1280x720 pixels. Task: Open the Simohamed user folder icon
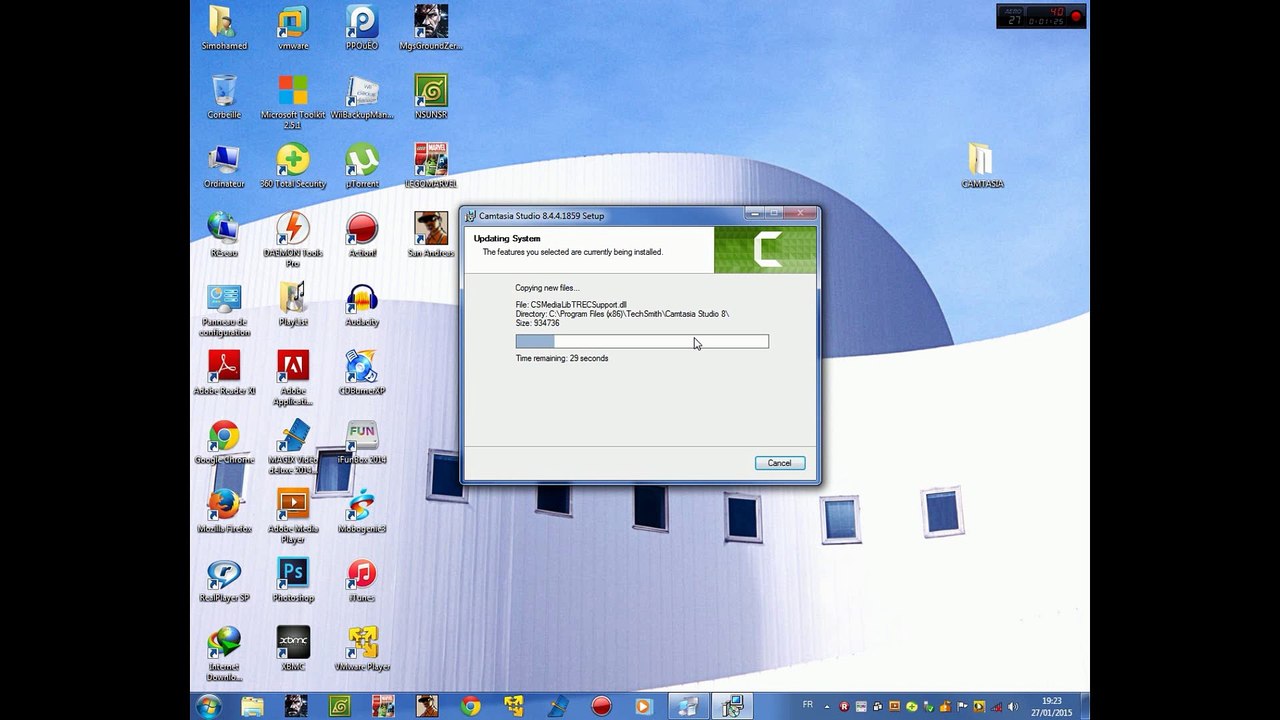tap(224, 27)
